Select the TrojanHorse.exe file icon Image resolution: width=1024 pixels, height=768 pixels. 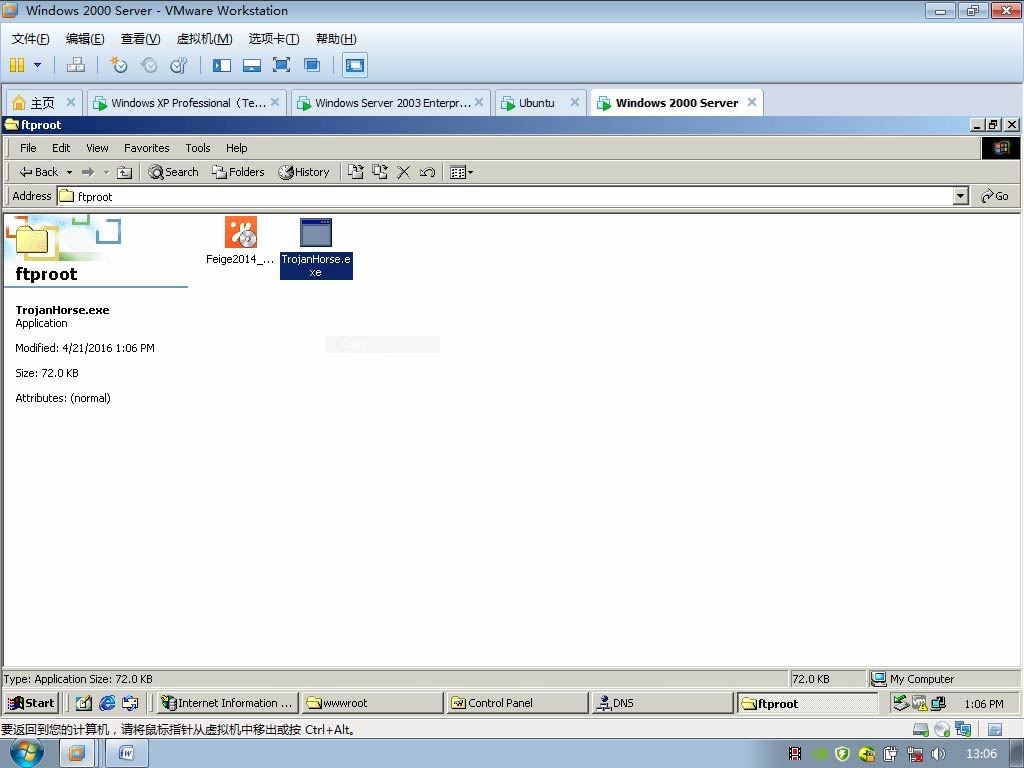316,248
